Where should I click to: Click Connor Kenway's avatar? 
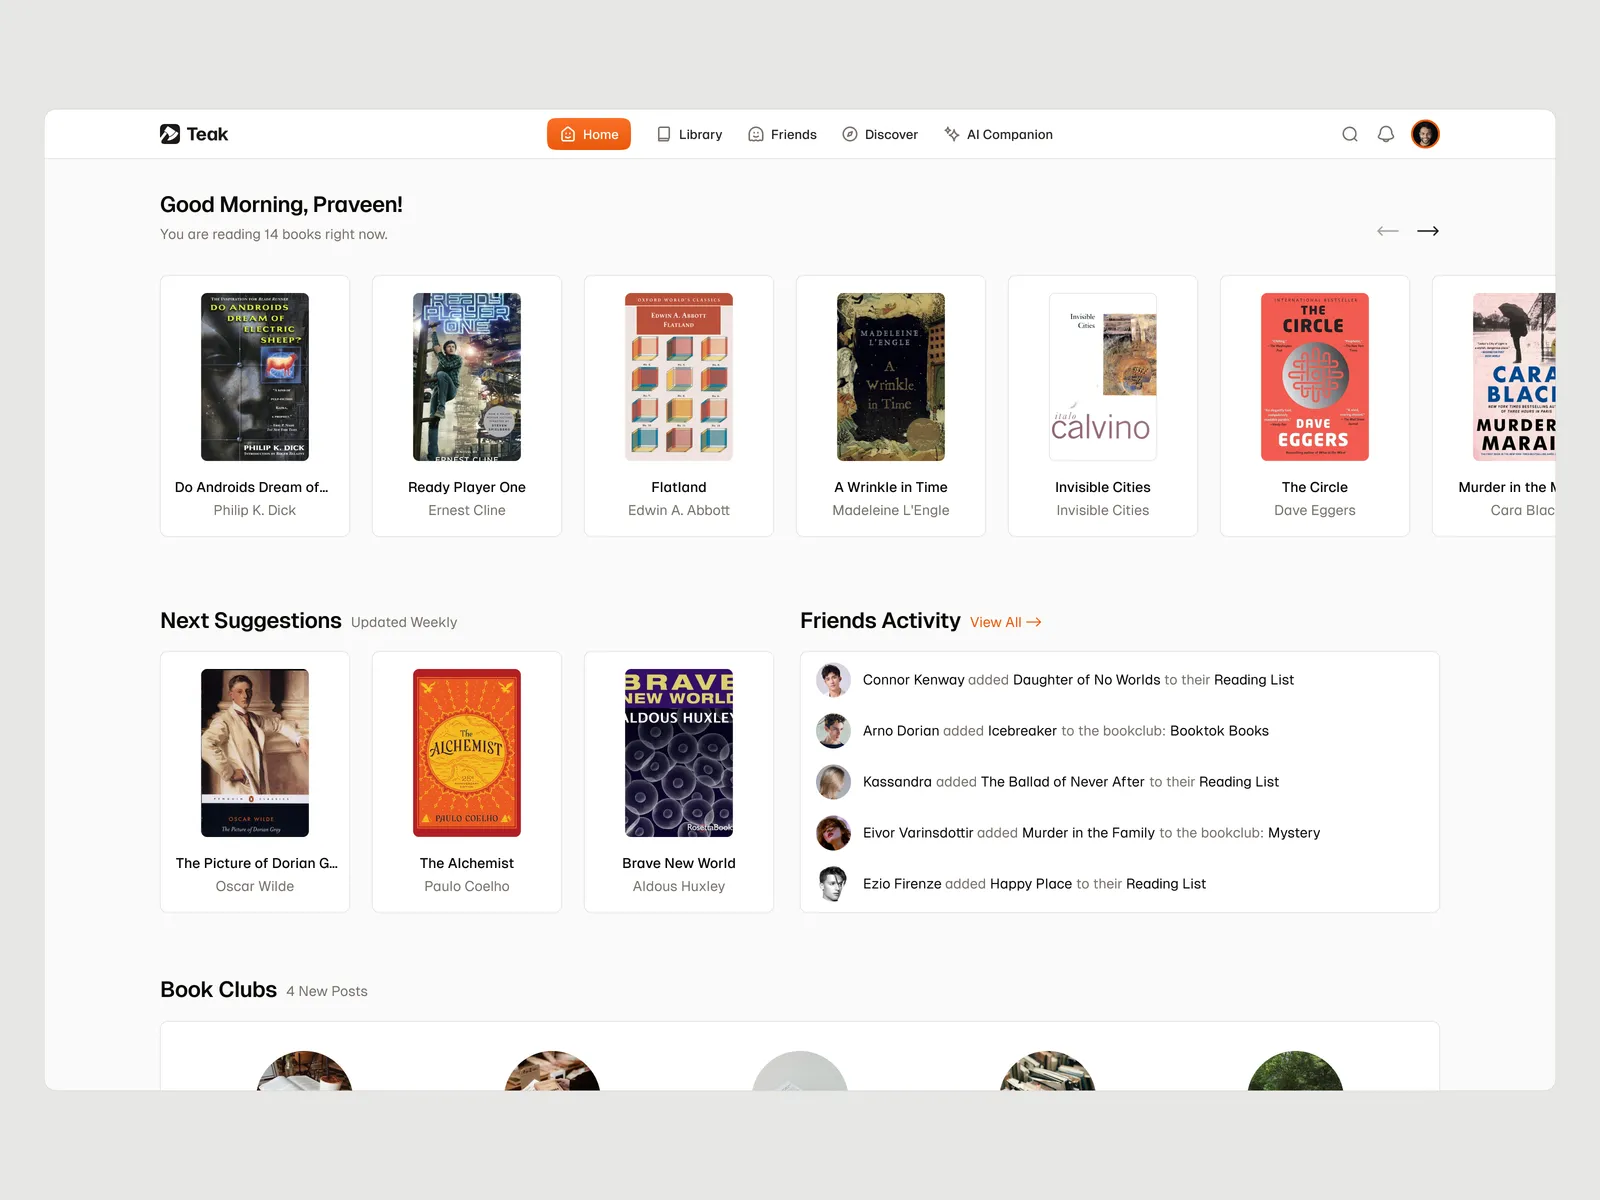pos(833,680)
